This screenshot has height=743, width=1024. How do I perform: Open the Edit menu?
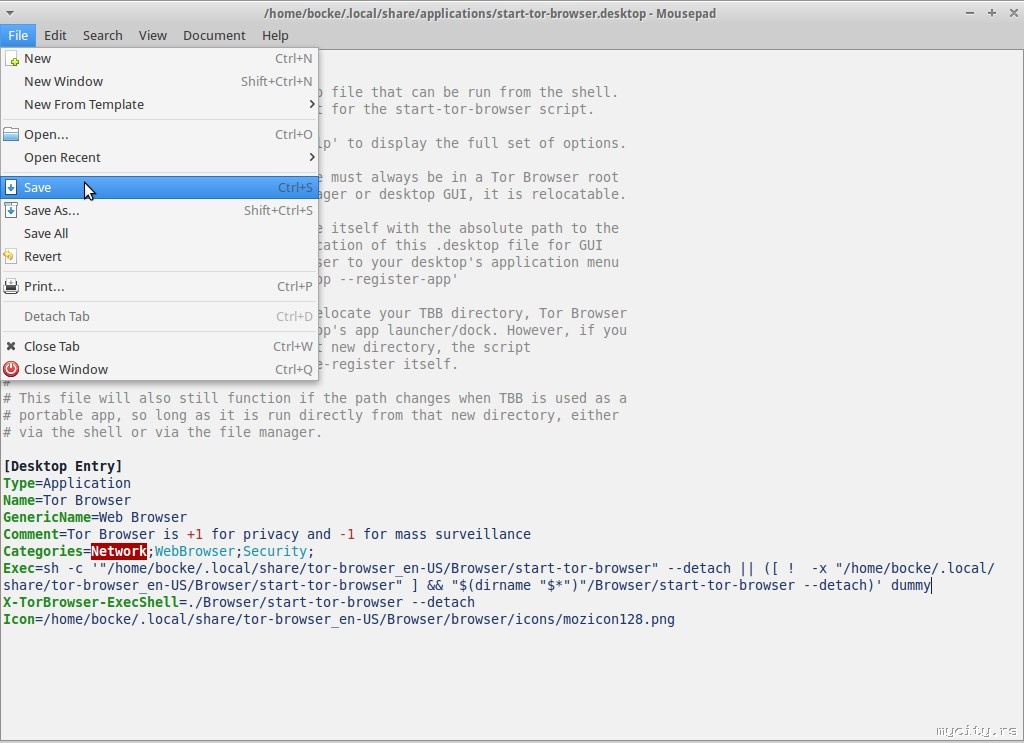point(56,35)
